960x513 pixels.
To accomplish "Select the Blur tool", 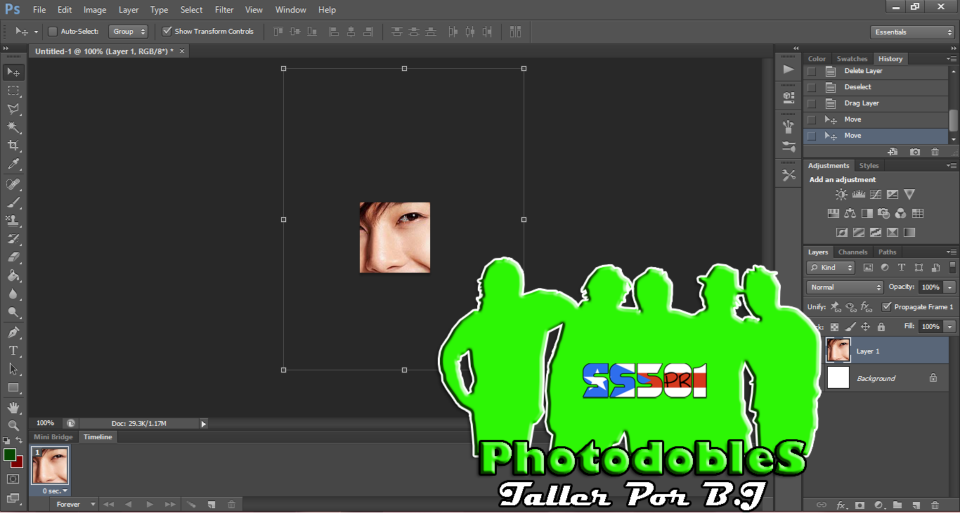I will coord(13,294).
